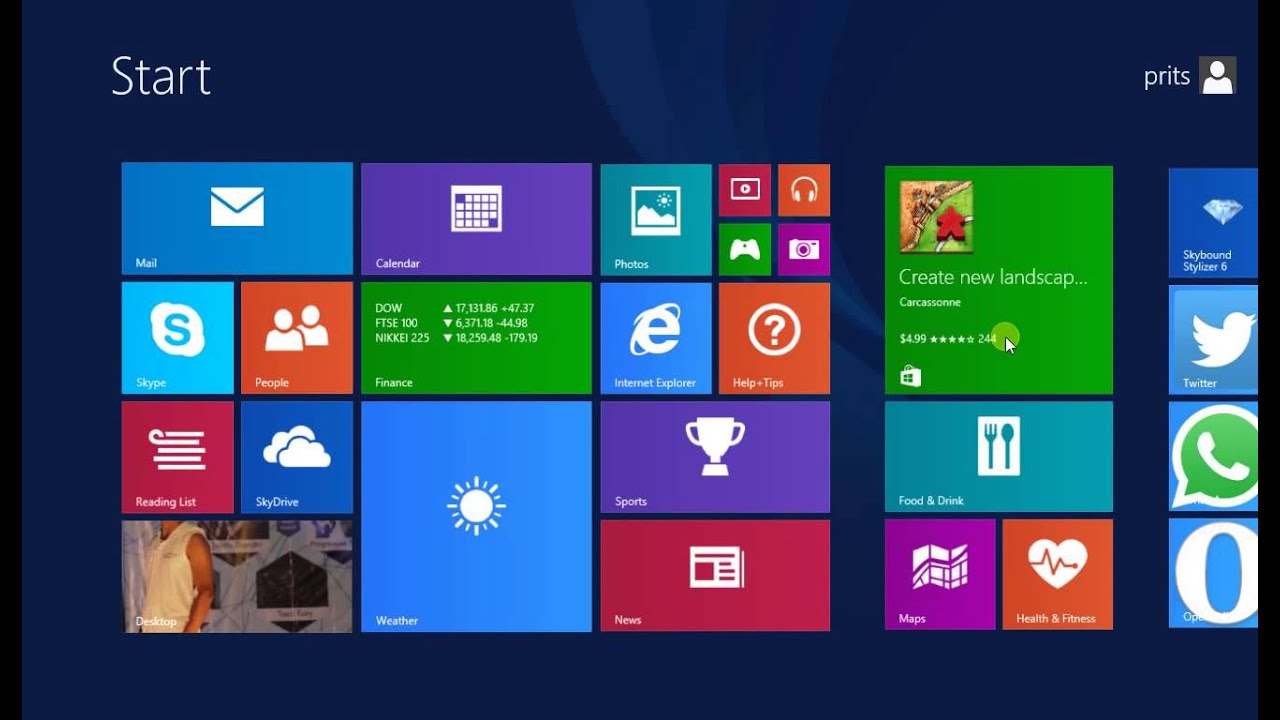The height and width of the screenshot is (720, 1280).
Task: Click the "Create new landscap..." headline
Action: click(x=993, y=277)
